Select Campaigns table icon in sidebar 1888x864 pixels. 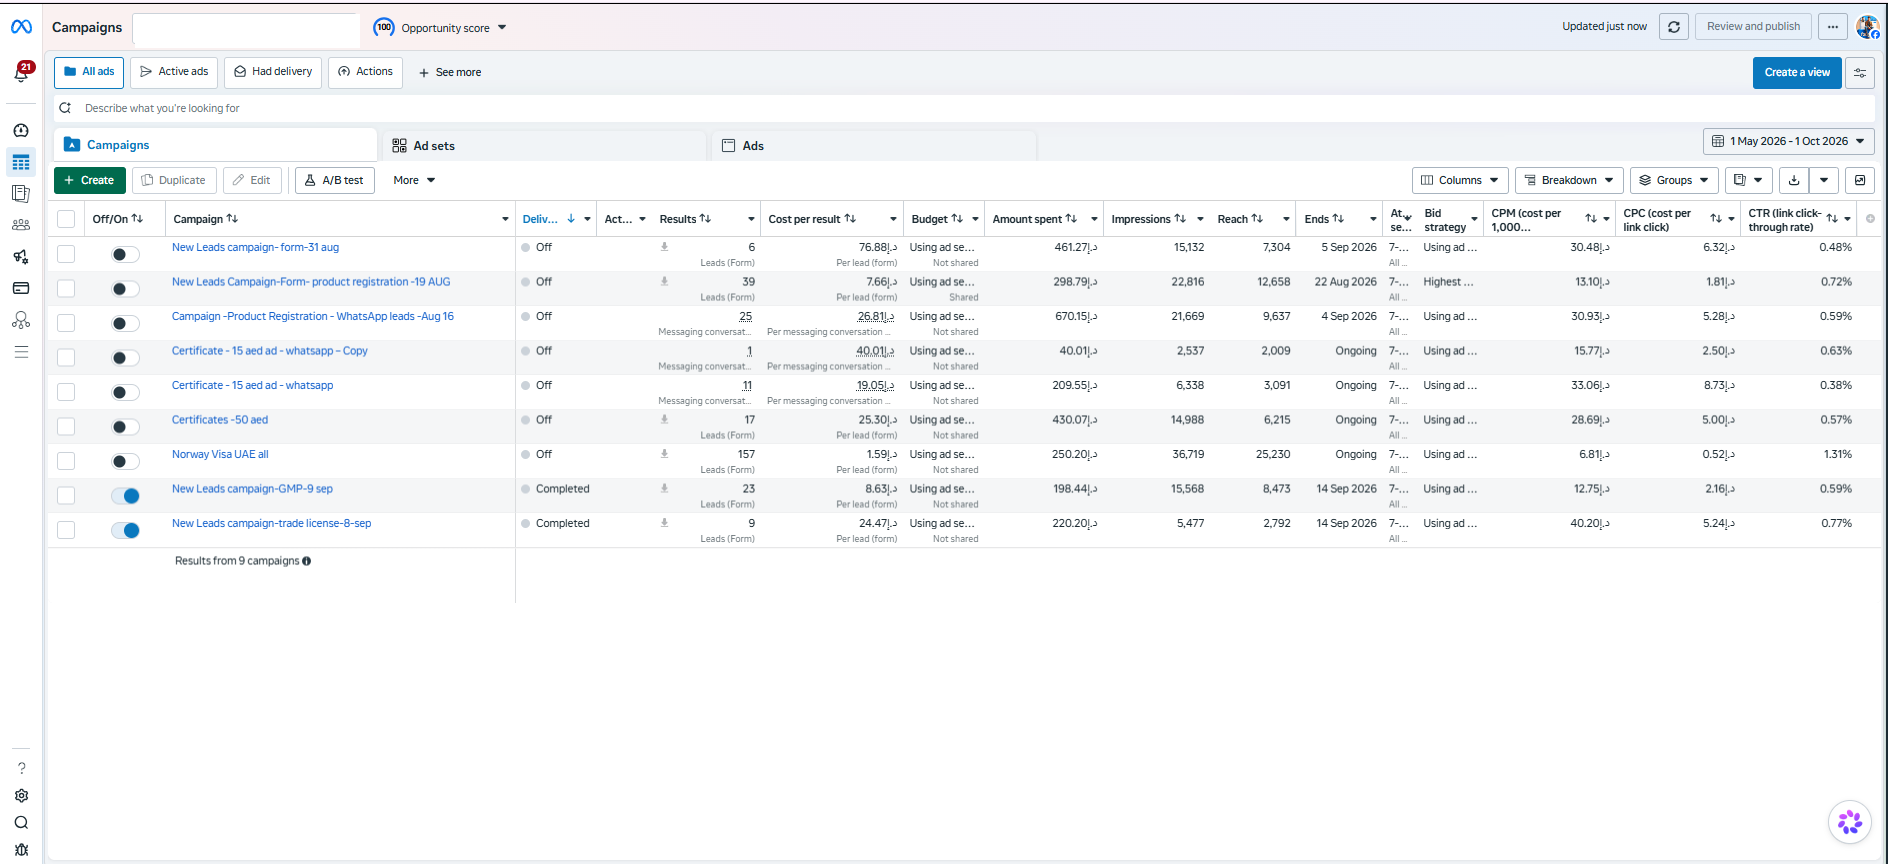coord(21,162)
